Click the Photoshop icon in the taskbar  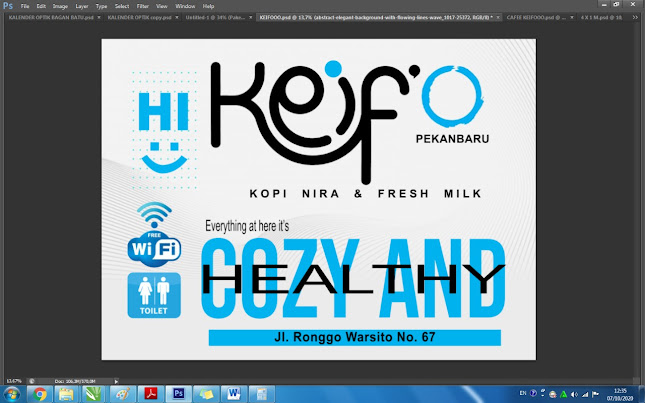point(182,394)
